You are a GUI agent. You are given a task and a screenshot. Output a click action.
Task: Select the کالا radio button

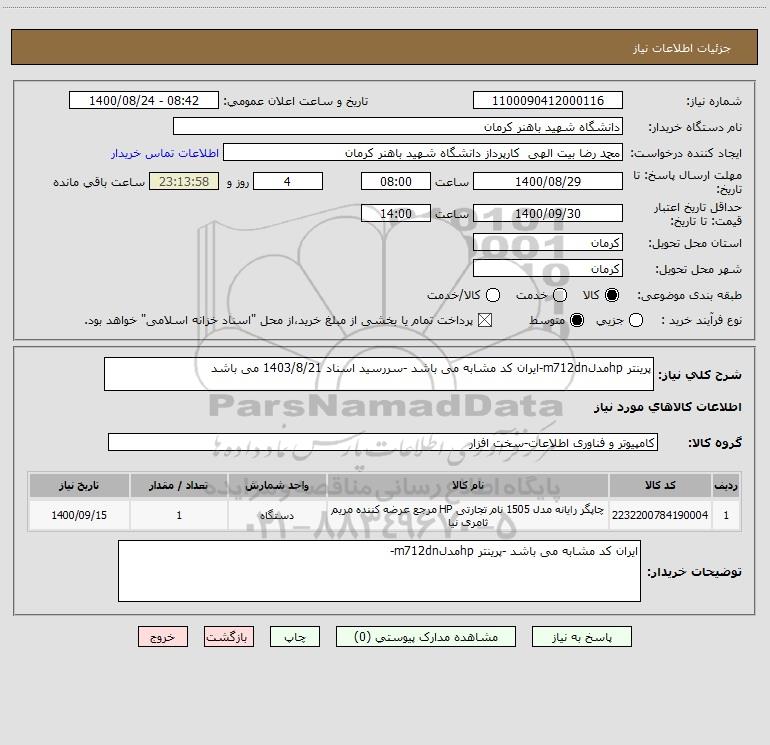612,295
